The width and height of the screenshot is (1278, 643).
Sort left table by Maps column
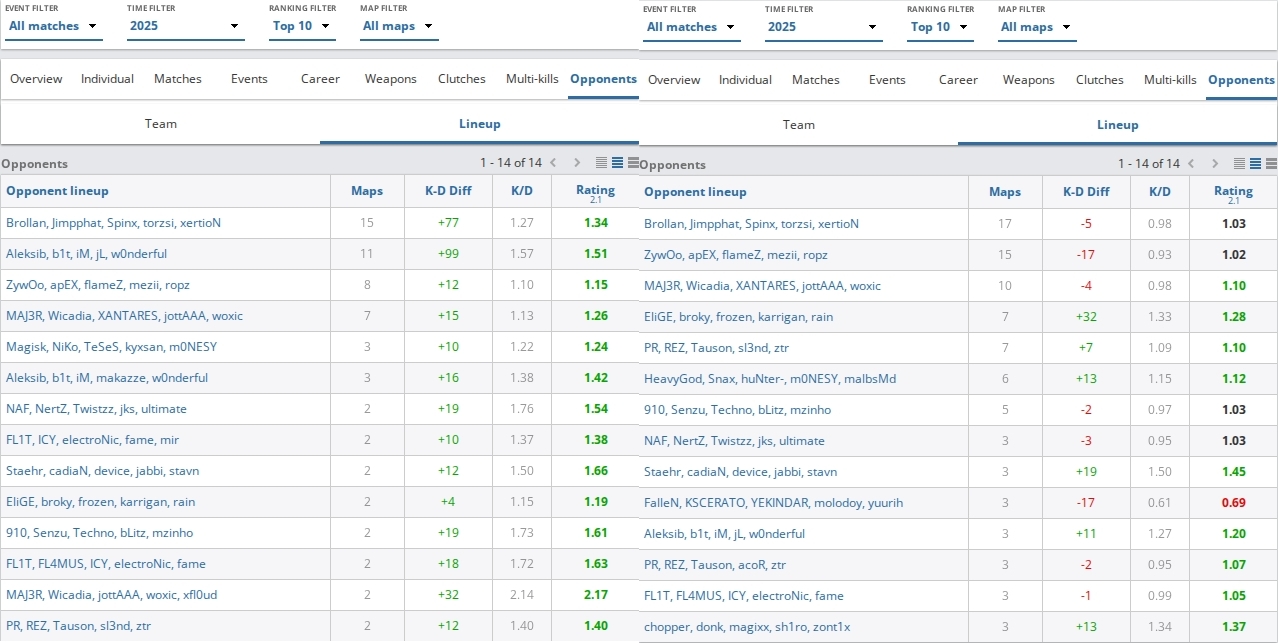(x=367, y=191)
